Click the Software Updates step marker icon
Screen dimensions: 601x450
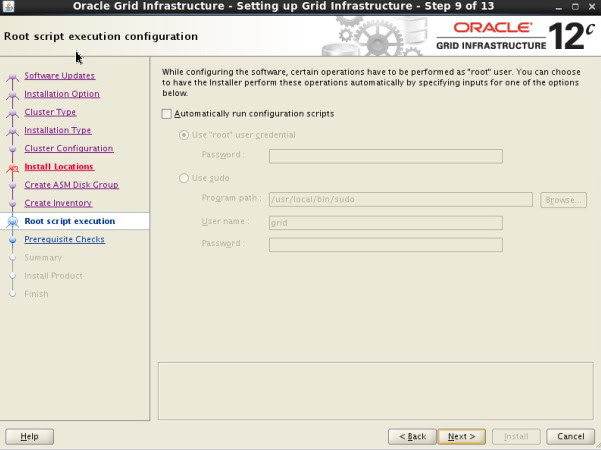13,76
